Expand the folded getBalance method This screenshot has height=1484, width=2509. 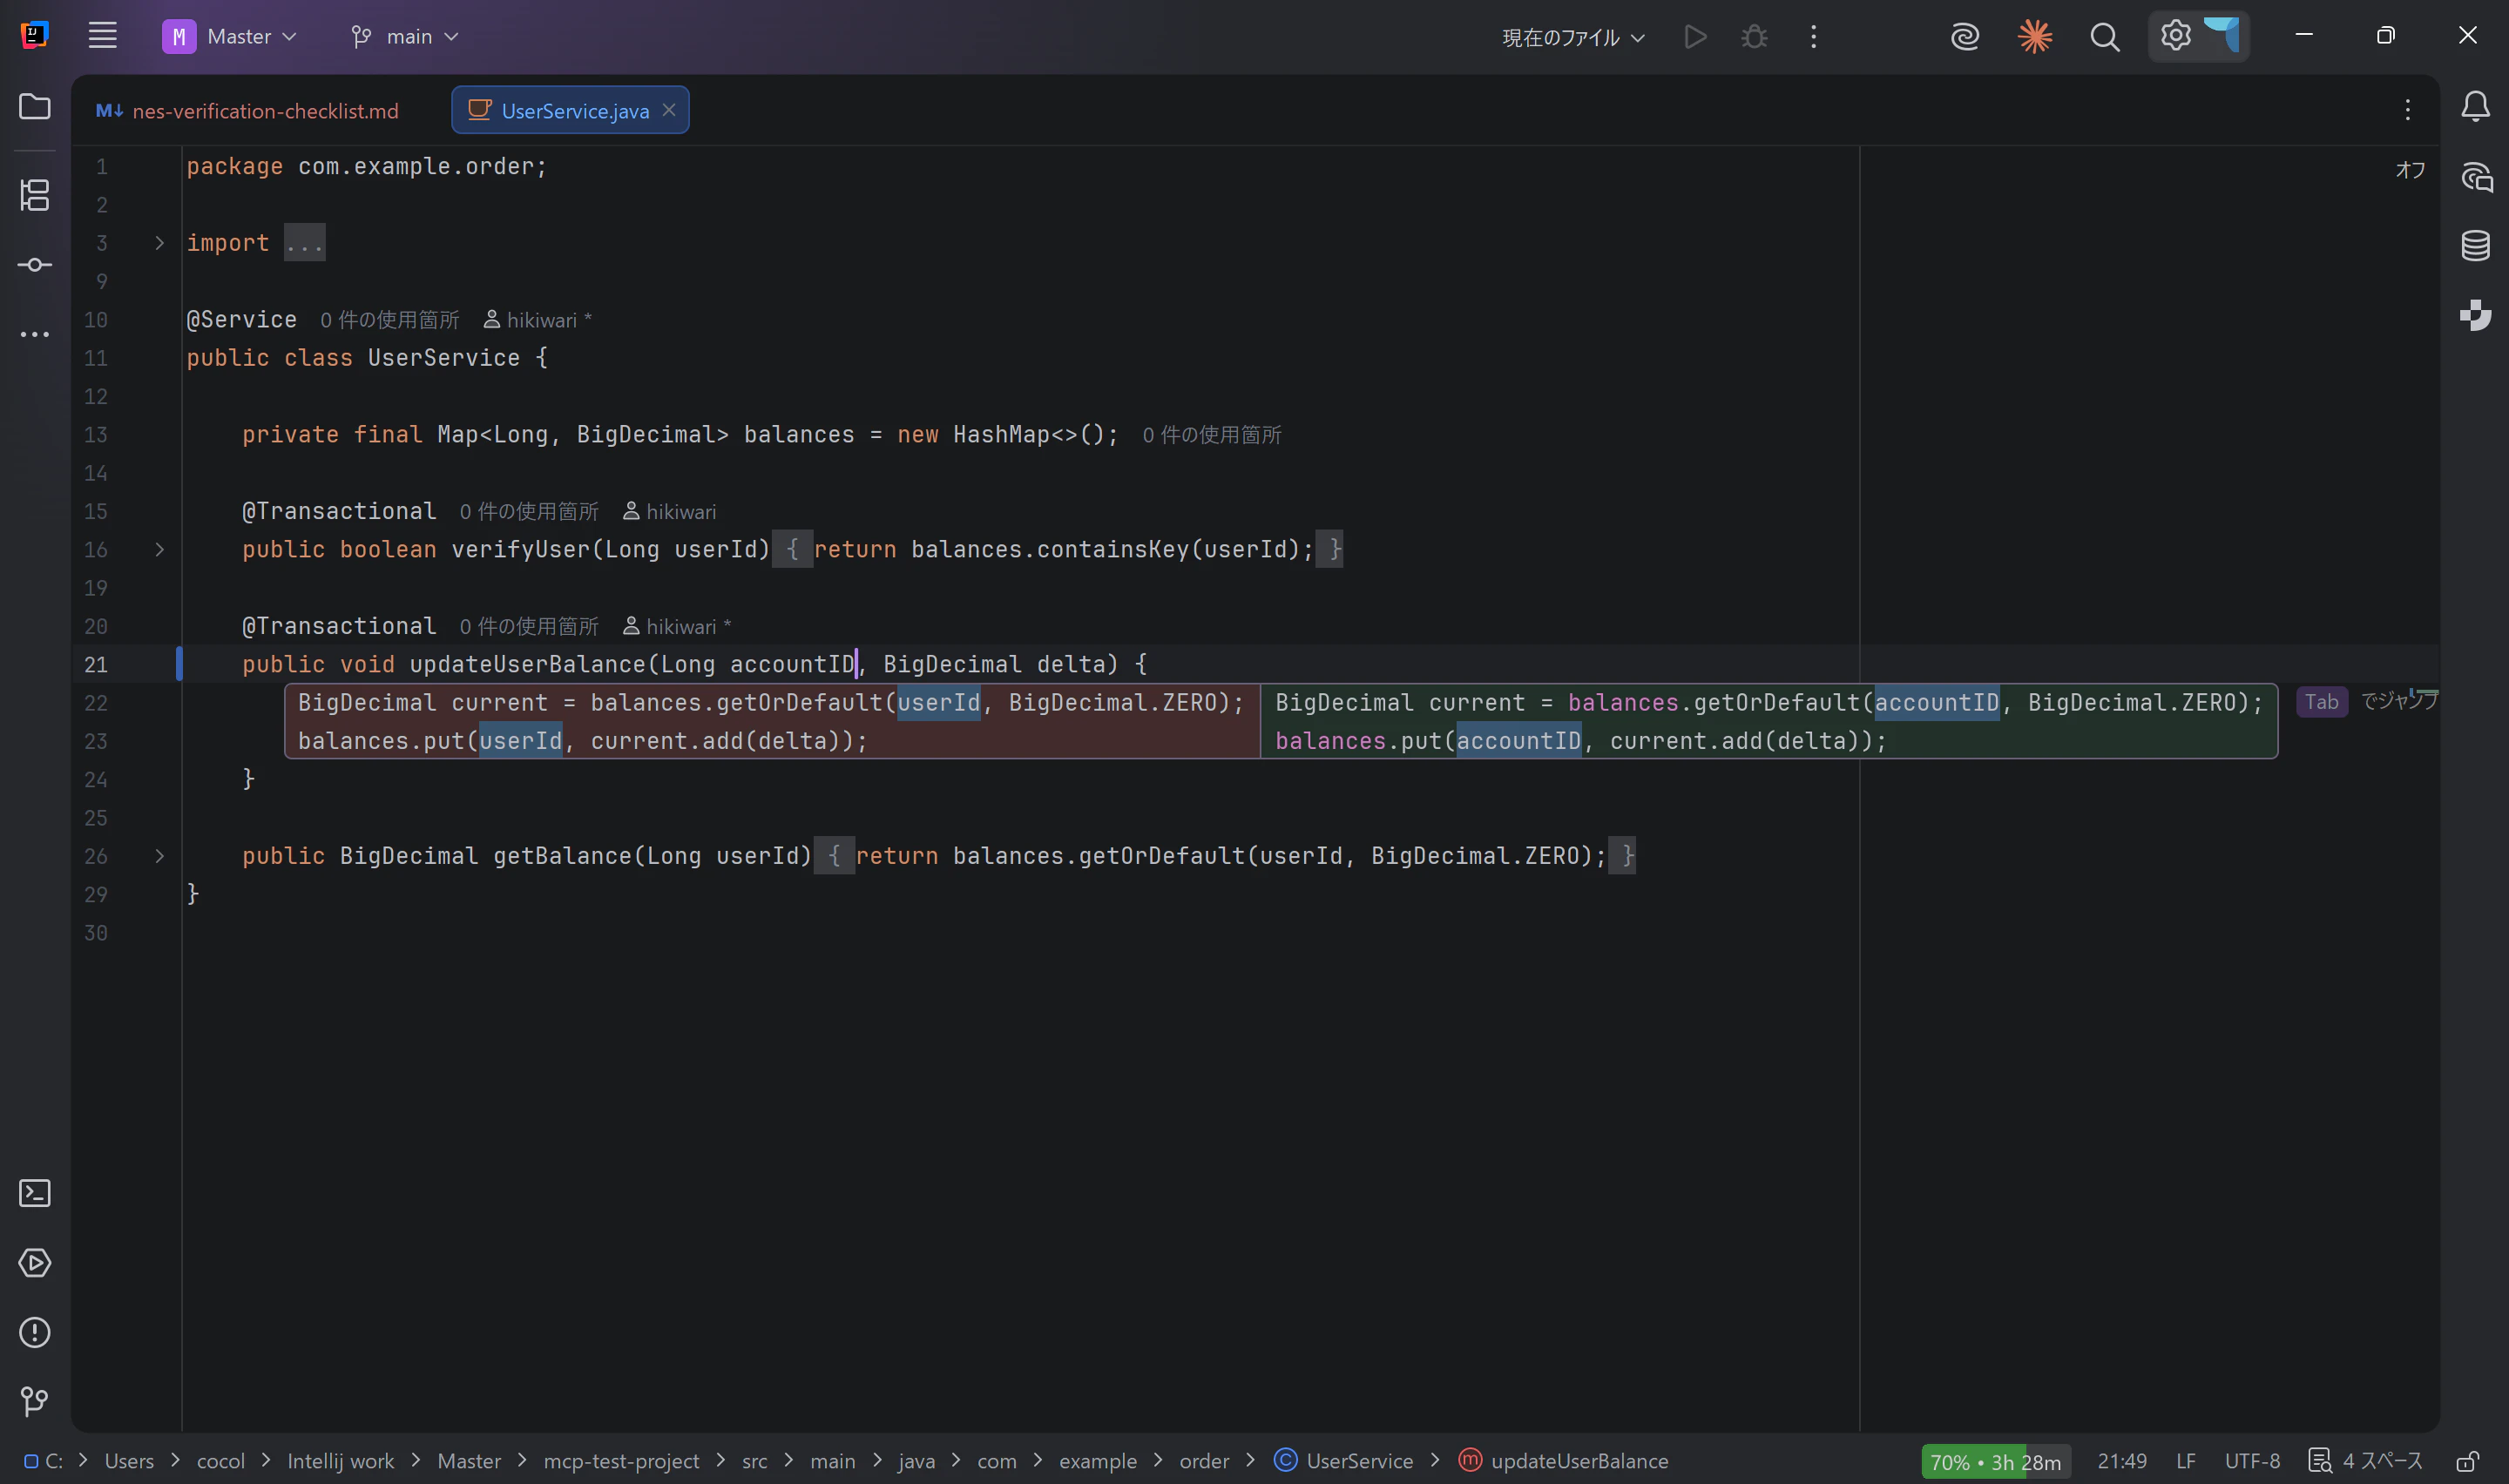point(159,856)
